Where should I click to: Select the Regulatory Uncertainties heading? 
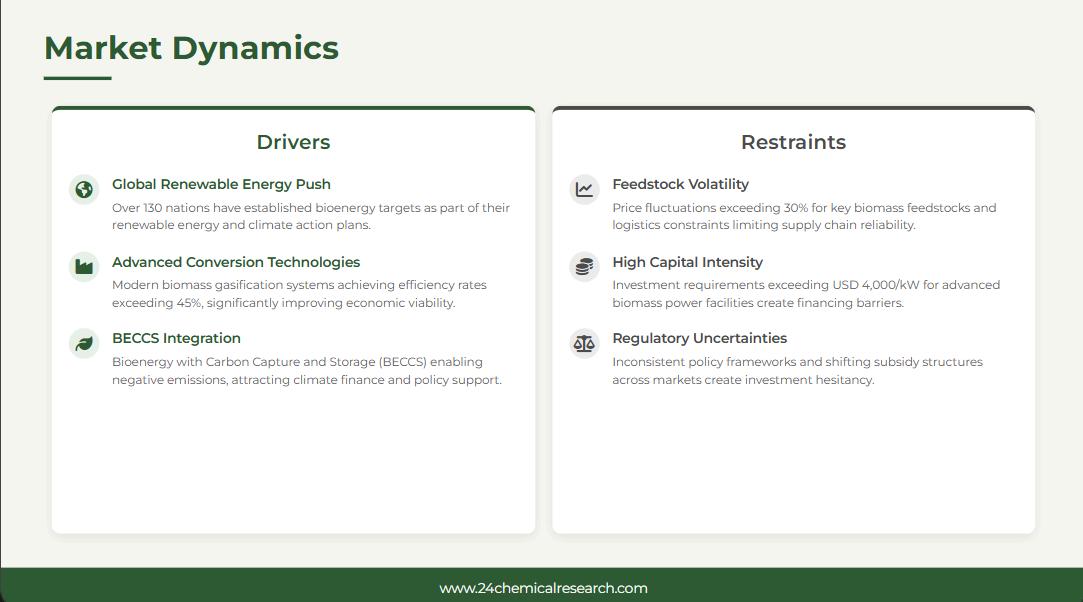tap(700, 338)
